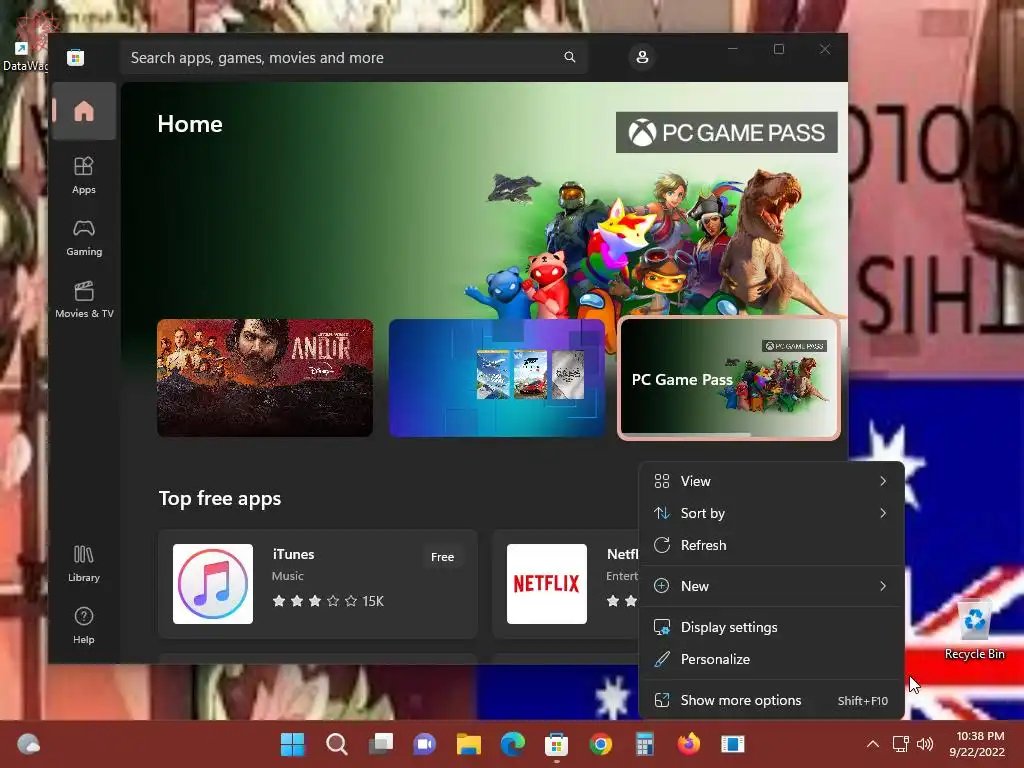
Task: Open the Library in the sidebar
Action: [x=84, y=564]
